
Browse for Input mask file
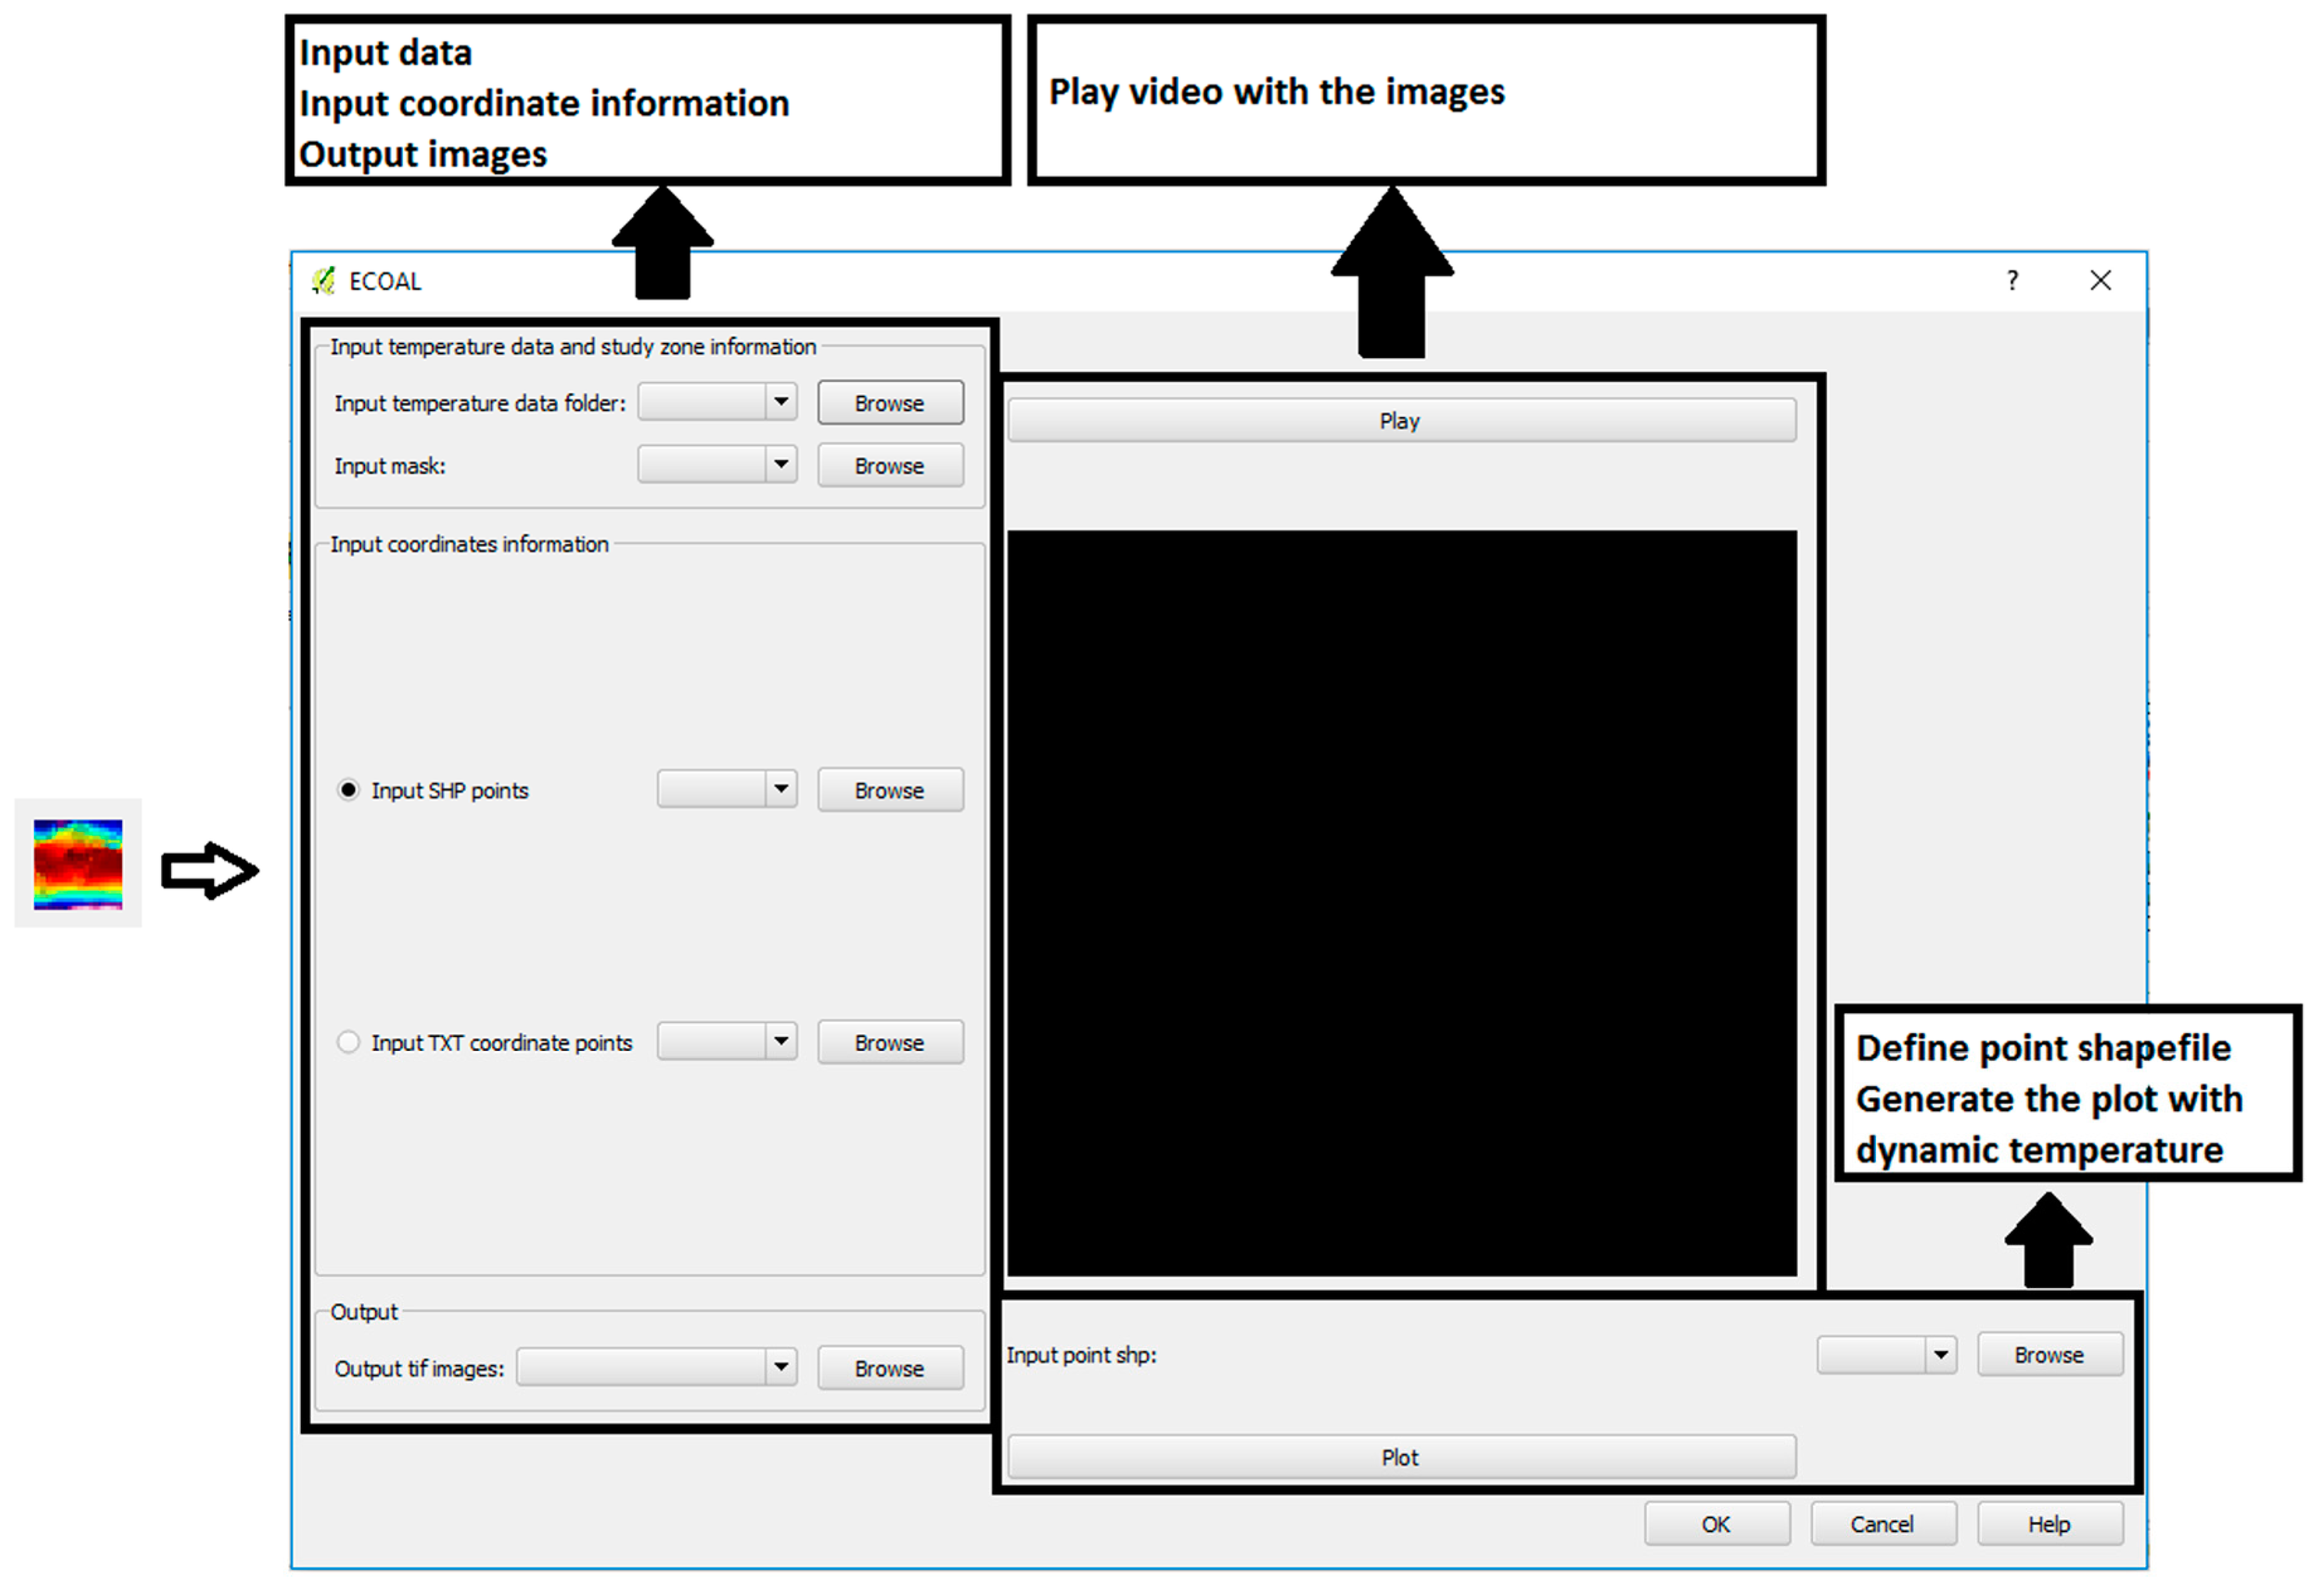pos(889,466)
